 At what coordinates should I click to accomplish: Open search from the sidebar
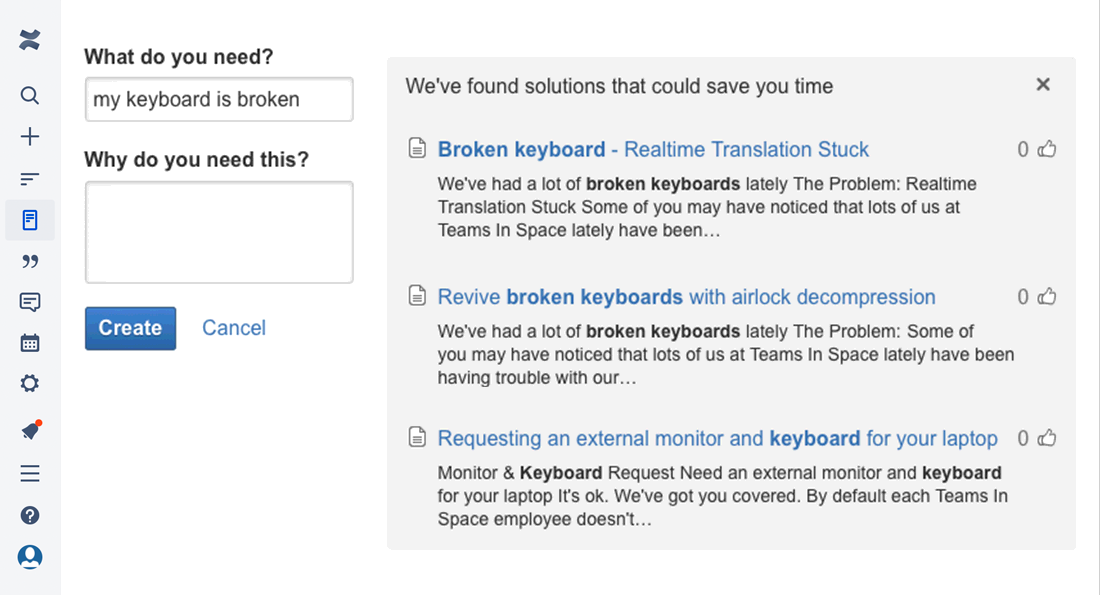click(x=30, y=96)
